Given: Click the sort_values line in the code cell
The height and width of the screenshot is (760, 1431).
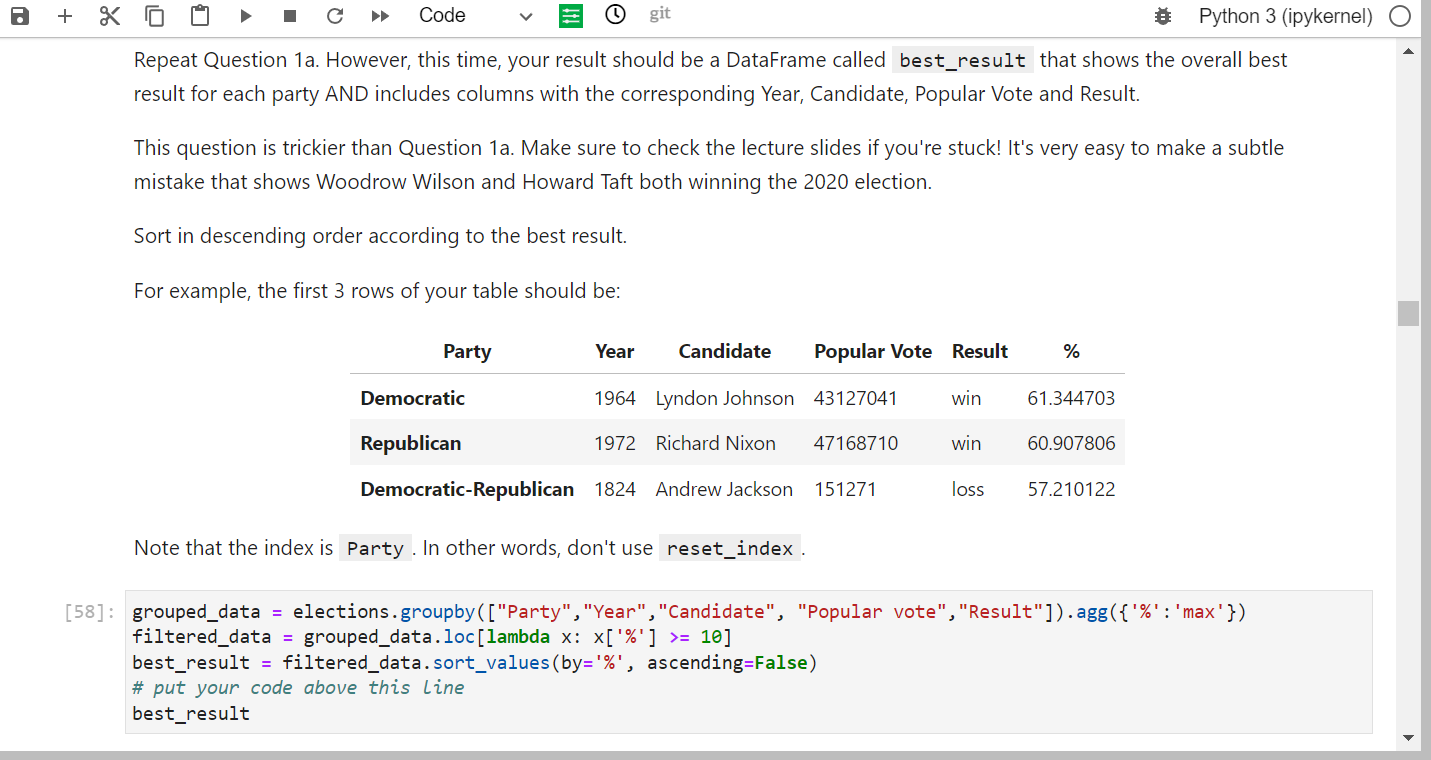Looking at the screenshot, I should 474,663.
